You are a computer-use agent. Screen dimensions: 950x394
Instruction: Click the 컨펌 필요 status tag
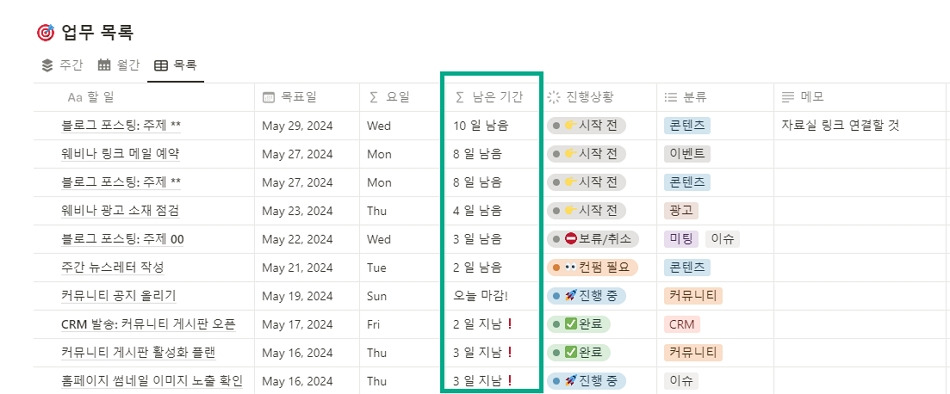click(x=592, y=267)
